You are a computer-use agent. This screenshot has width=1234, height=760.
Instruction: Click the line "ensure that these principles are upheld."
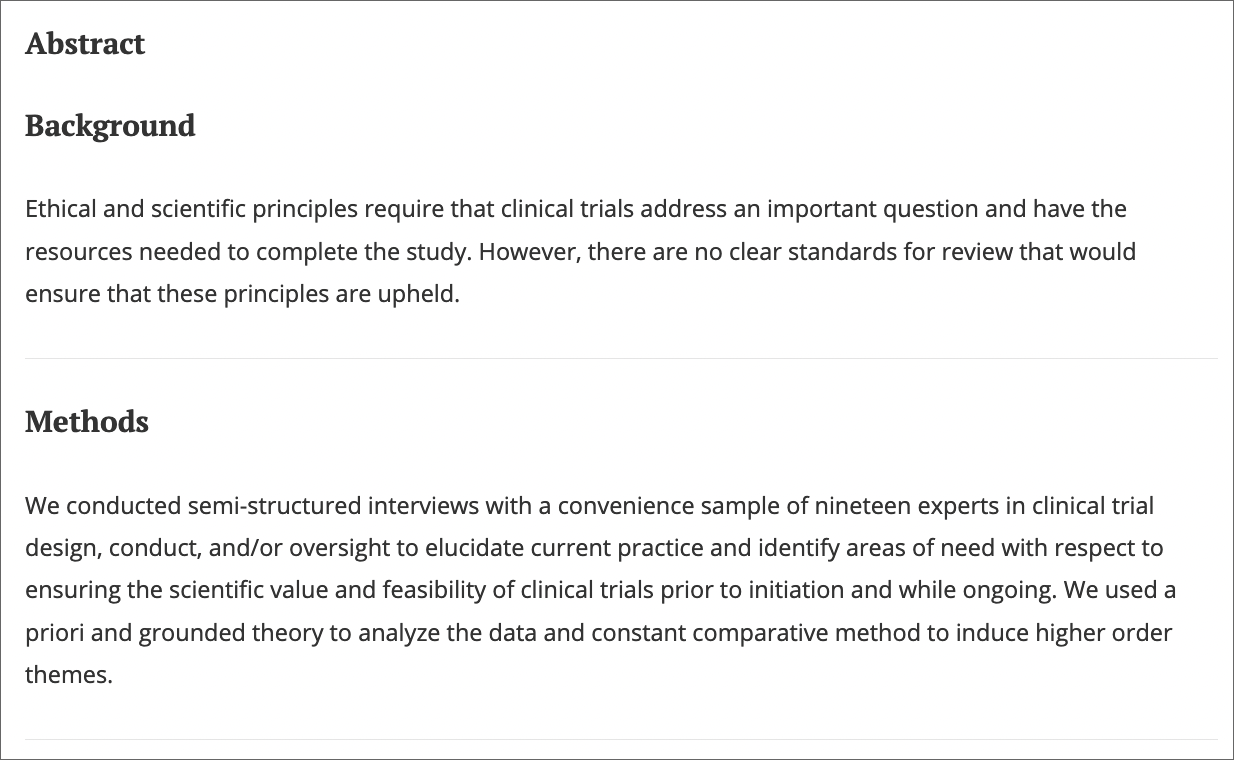point(242,294)
